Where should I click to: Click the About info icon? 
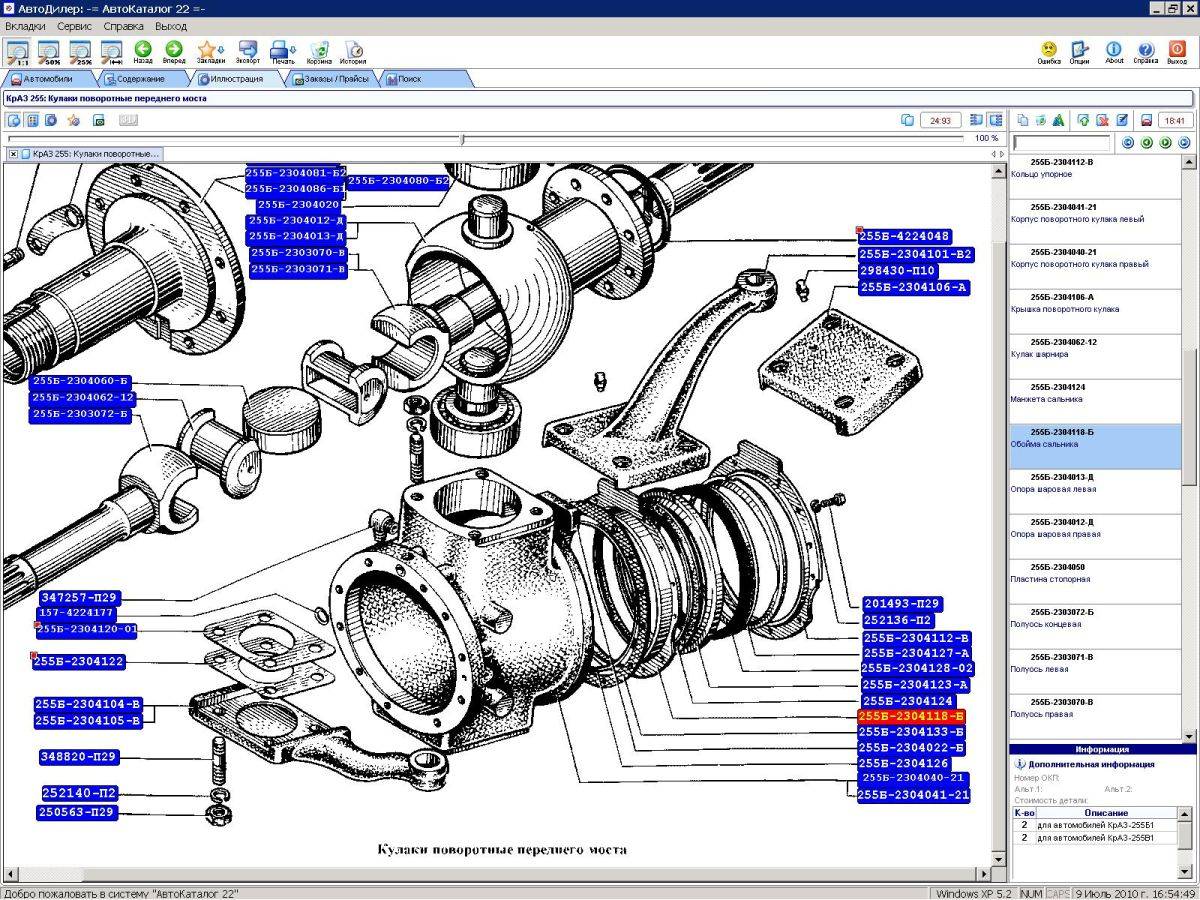(1114, 51)
